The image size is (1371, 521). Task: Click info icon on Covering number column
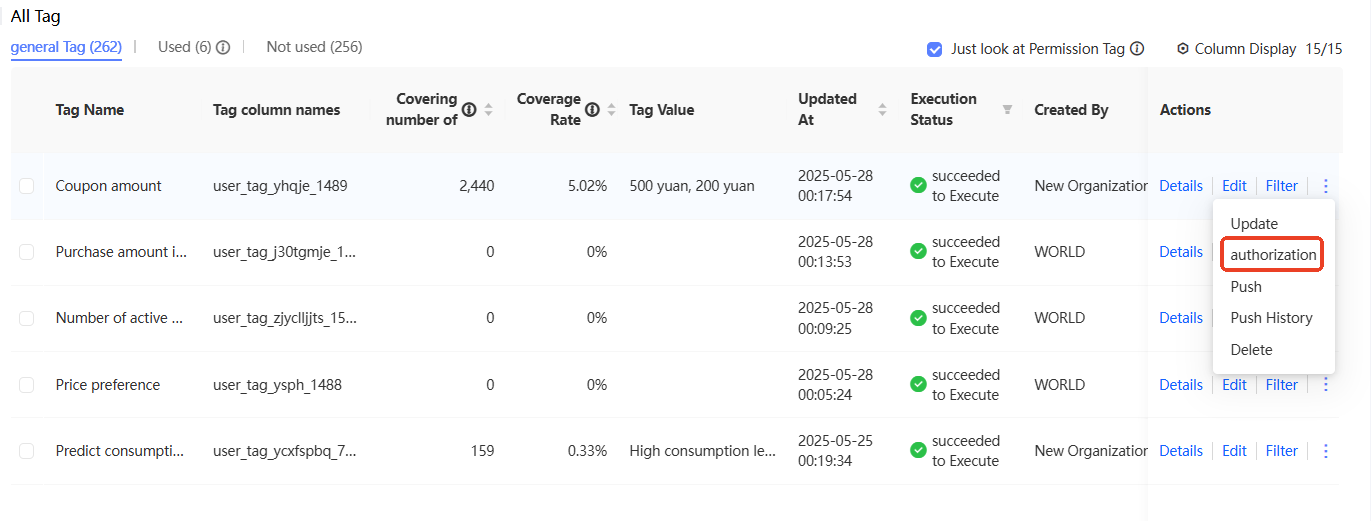point(469,109)
